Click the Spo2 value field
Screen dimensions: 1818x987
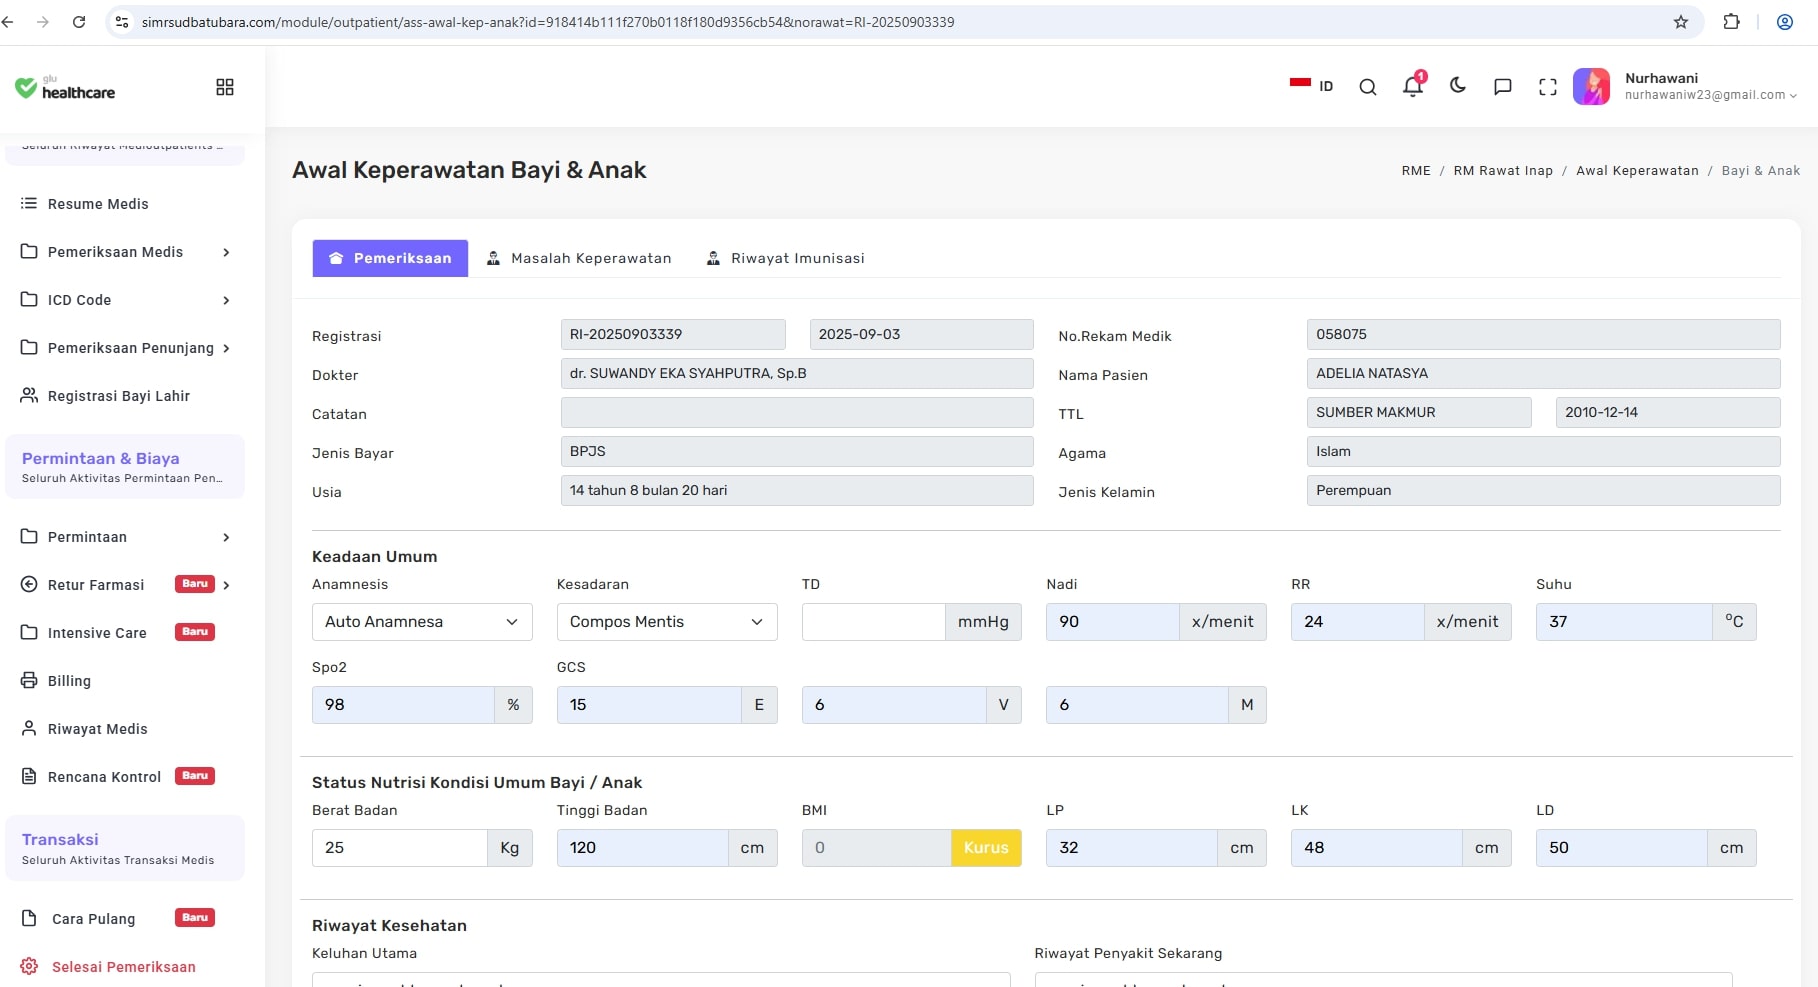tap(403, 705)
